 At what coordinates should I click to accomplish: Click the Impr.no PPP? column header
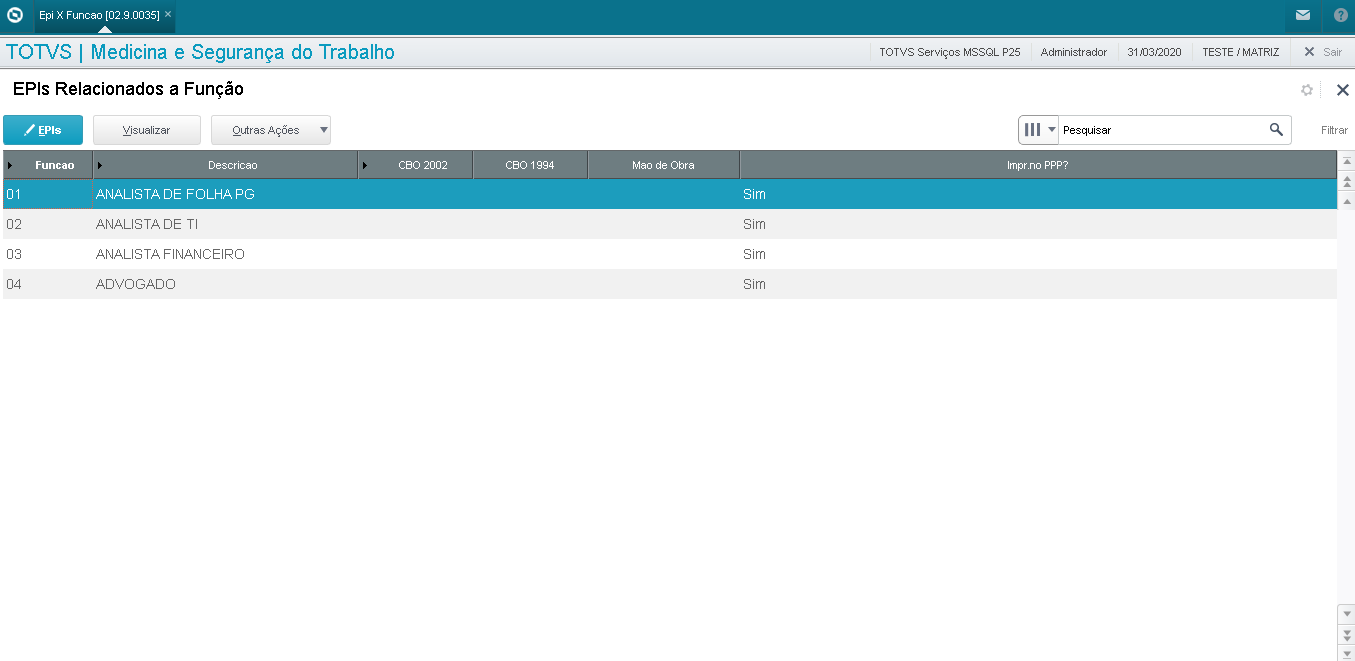[x=1038, y=165]
